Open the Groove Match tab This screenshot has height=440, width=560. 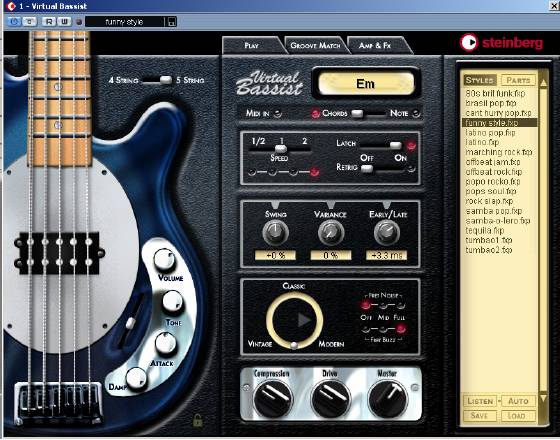(315, 45)
